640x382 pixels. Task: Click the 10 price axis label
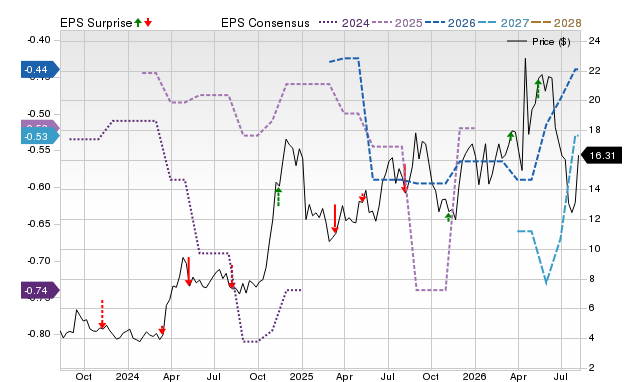[594, 249]
